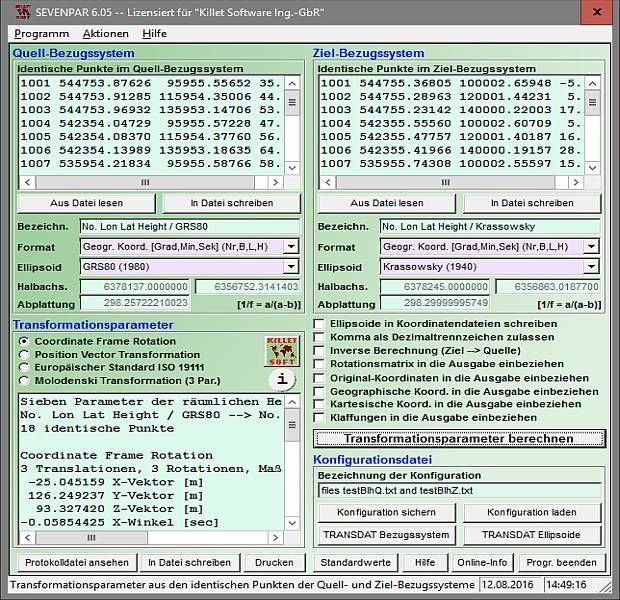Reset with Standardwerte button
This screenshot has height=600, width=620.
356,563
